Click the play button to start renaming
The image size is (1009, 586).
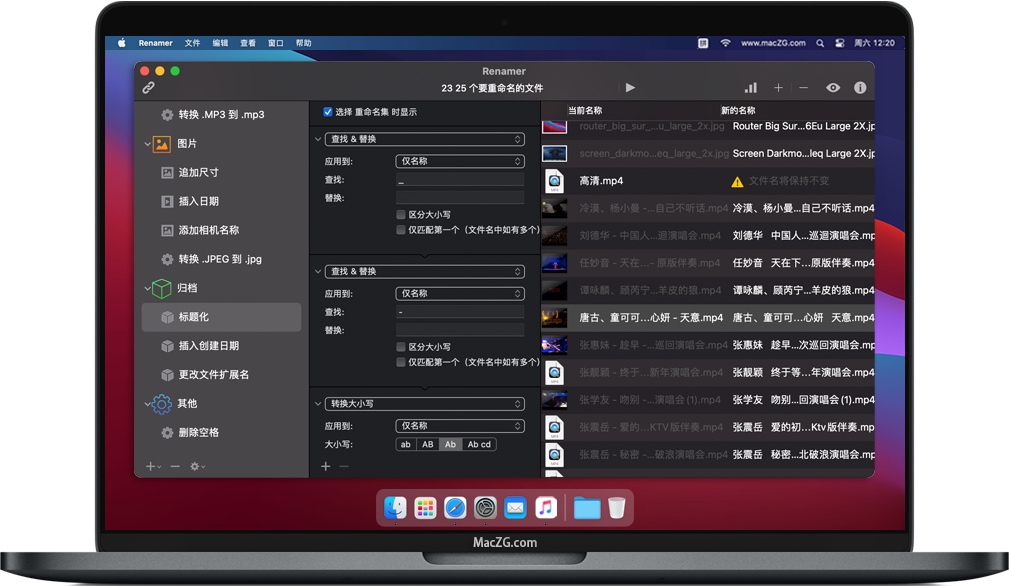coord(630,88)
